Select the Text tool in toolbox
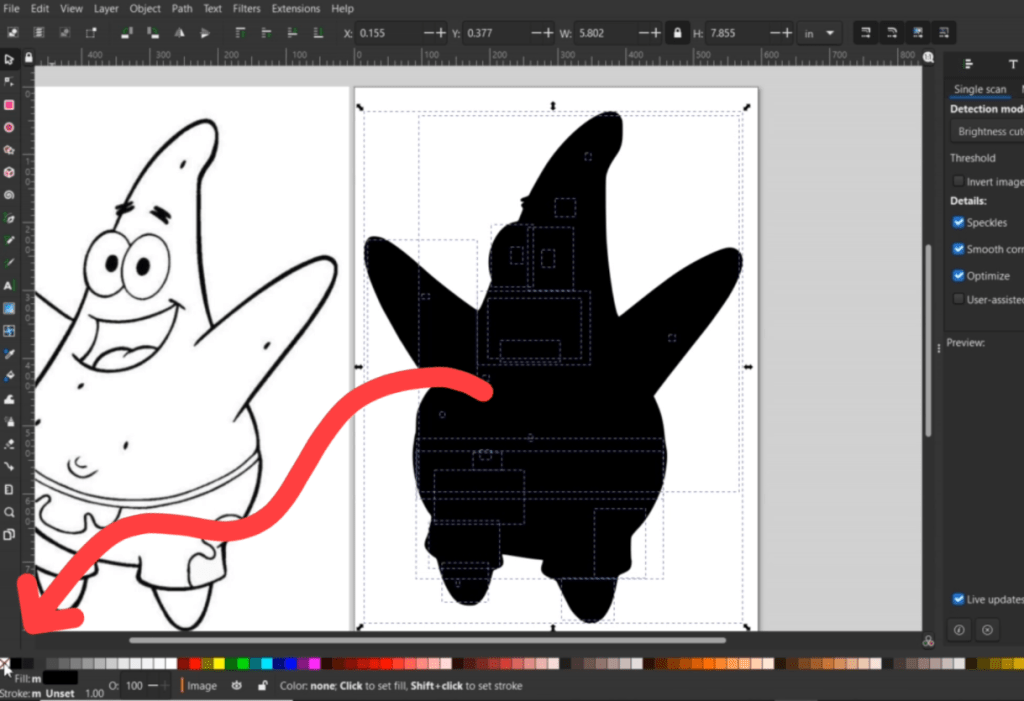This screenshot has height=701, width=1024. click(x=9, y=286)
